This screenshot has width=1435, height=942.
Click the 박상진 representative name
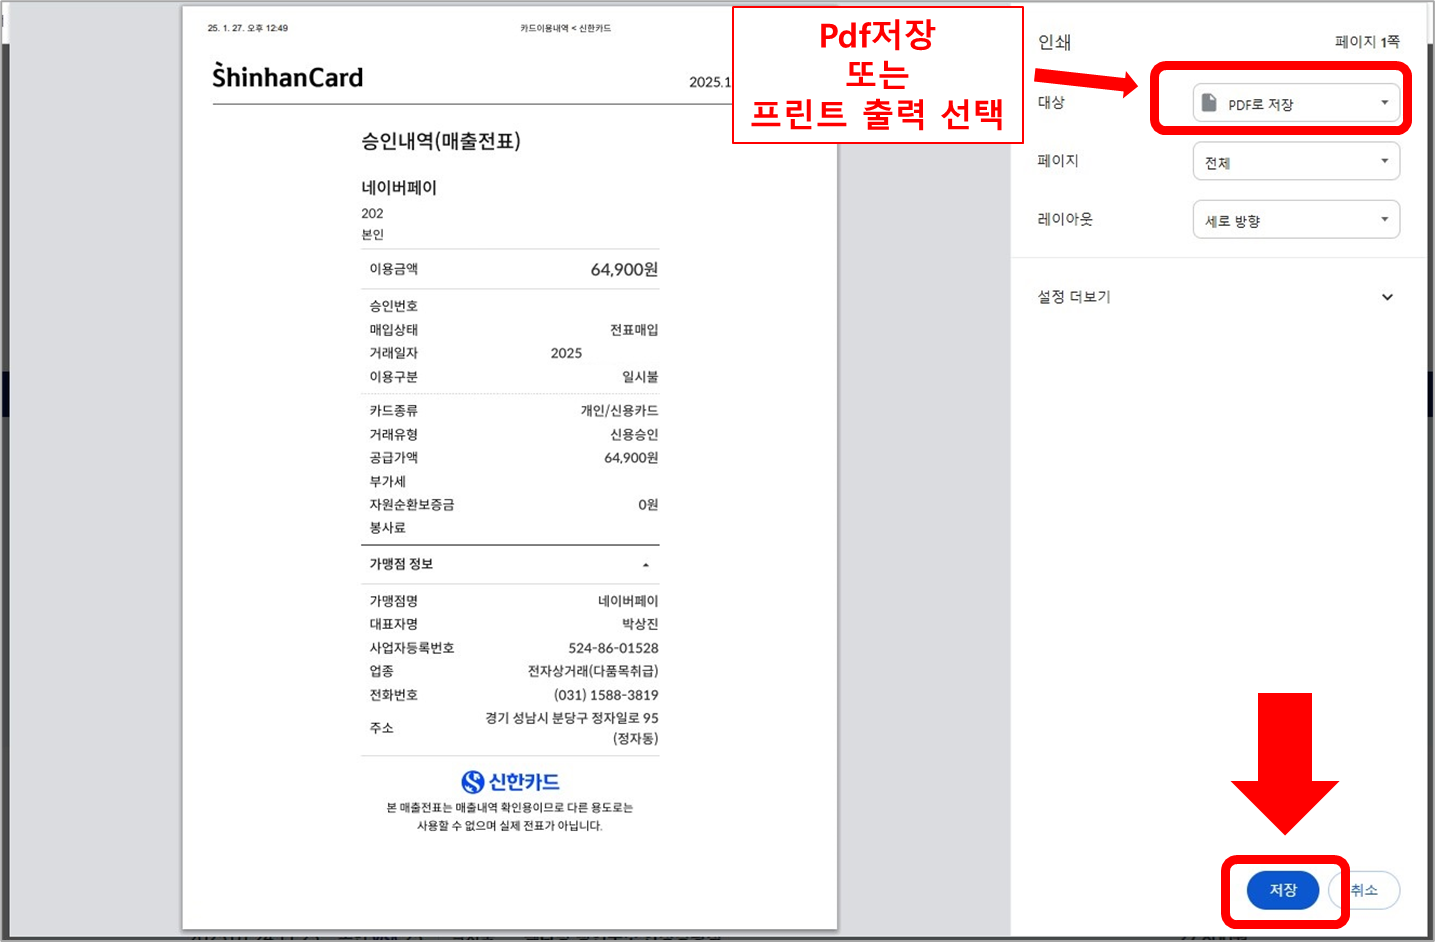[640, 624]
